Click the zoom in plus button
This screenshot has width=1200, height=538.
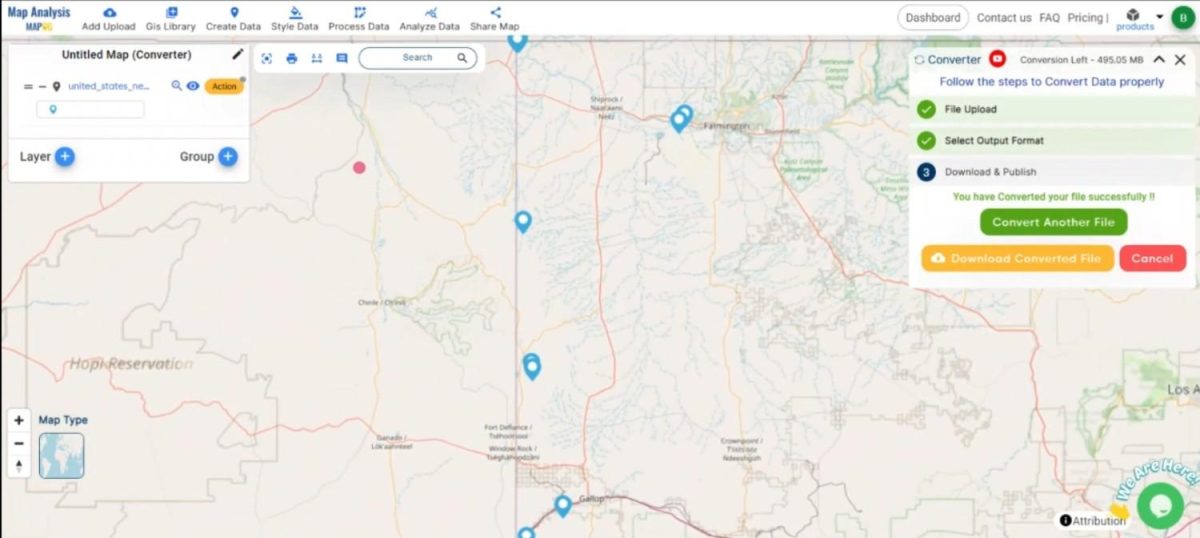click(19, 421)
